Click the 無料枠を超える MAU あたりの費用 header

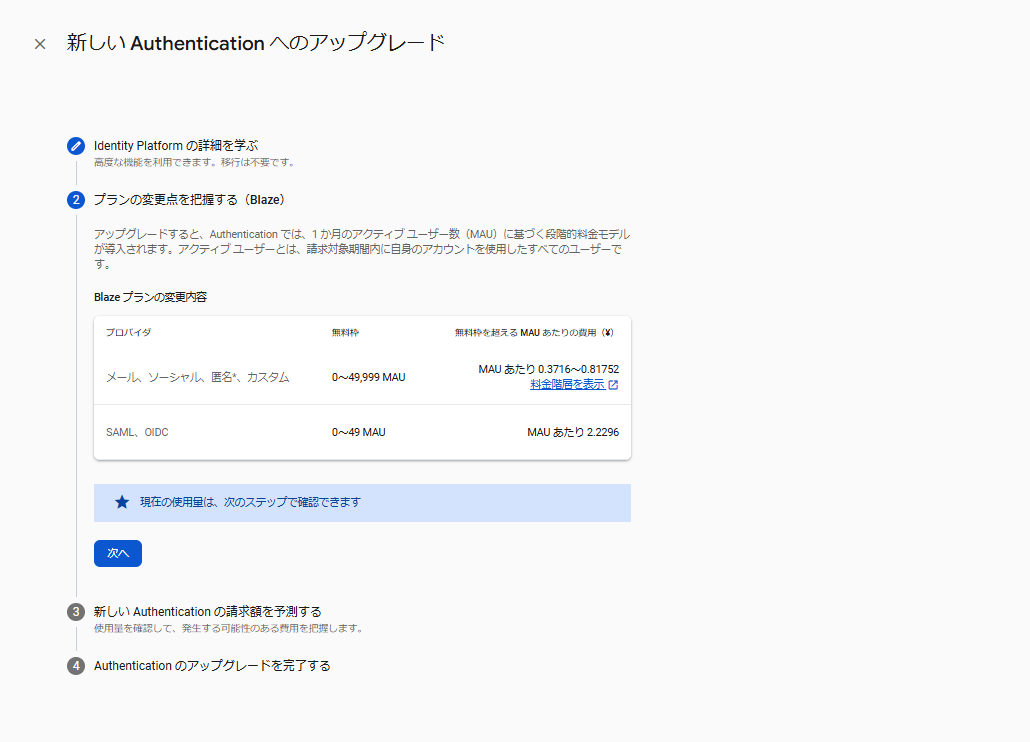click(x=534, y=332)
